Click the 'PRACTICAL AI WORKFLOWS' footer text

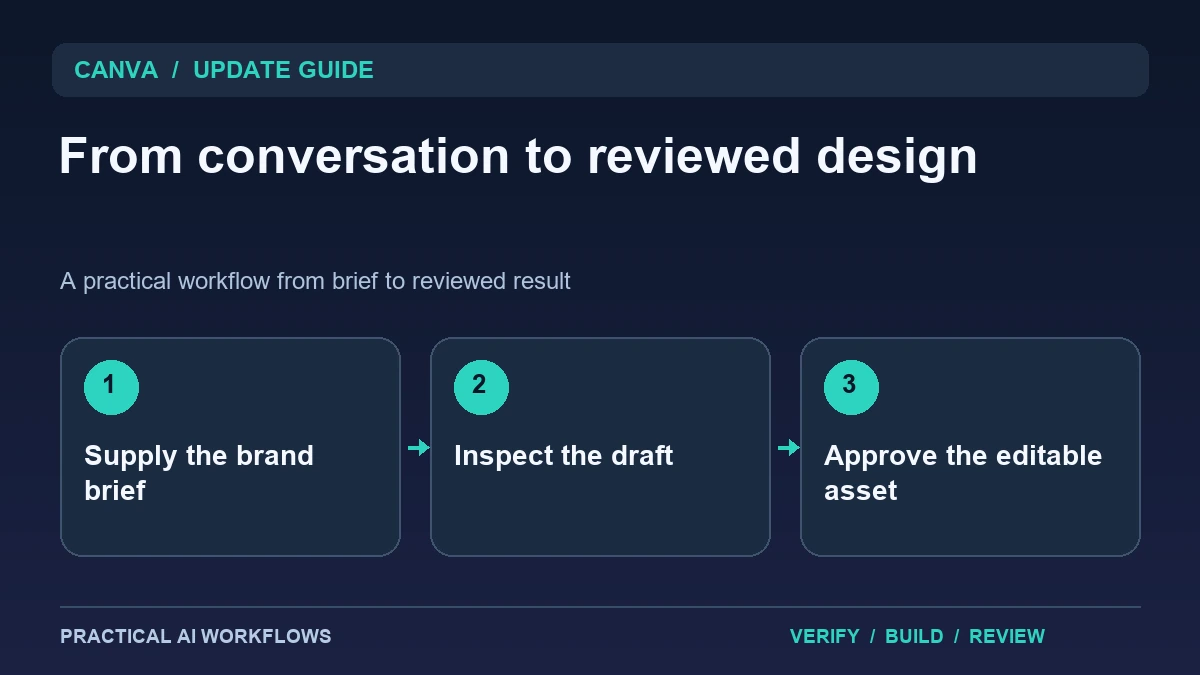click(x=195, y=636)
